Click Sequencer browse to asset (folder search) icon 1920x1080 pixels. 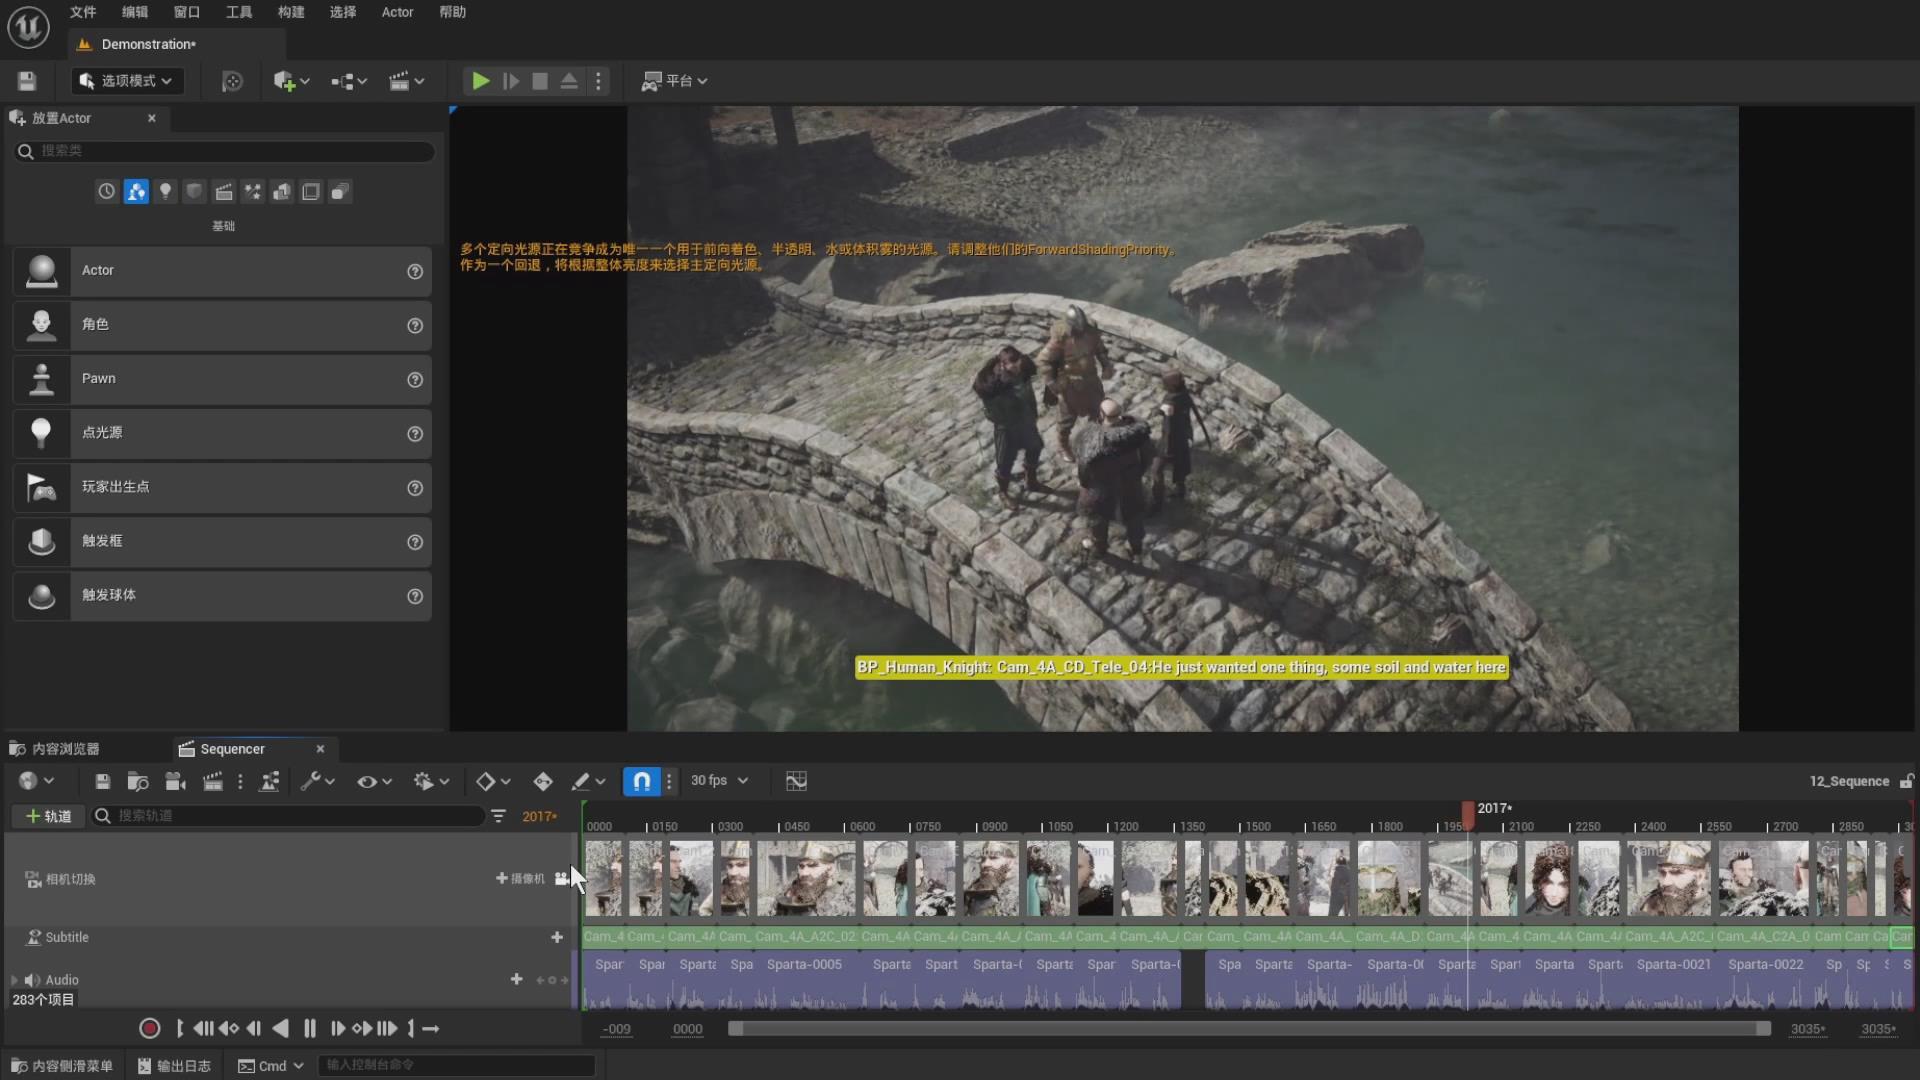pyautogui.click(x=138, y=781)
